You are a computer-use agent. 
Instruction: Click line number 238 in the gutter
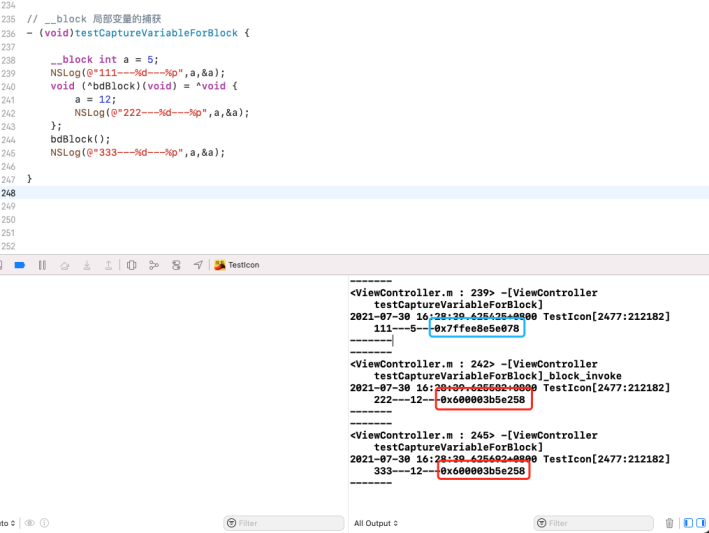(x=8, y=60)
